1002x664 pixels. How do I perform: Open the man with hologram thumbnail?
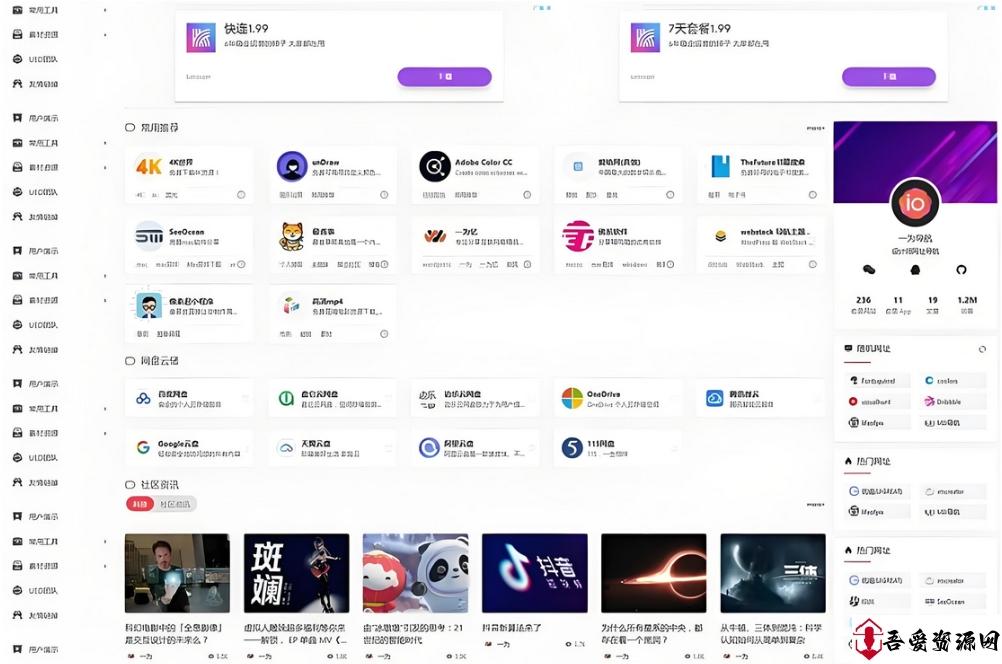(177, 573)
